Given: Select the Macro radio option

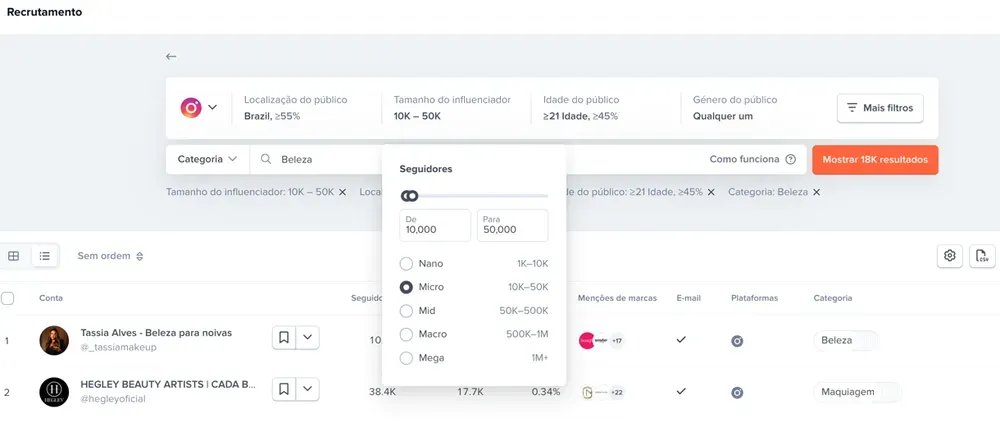Looking at the screenshot, I should pyautogui.click(x=406, y=334).
